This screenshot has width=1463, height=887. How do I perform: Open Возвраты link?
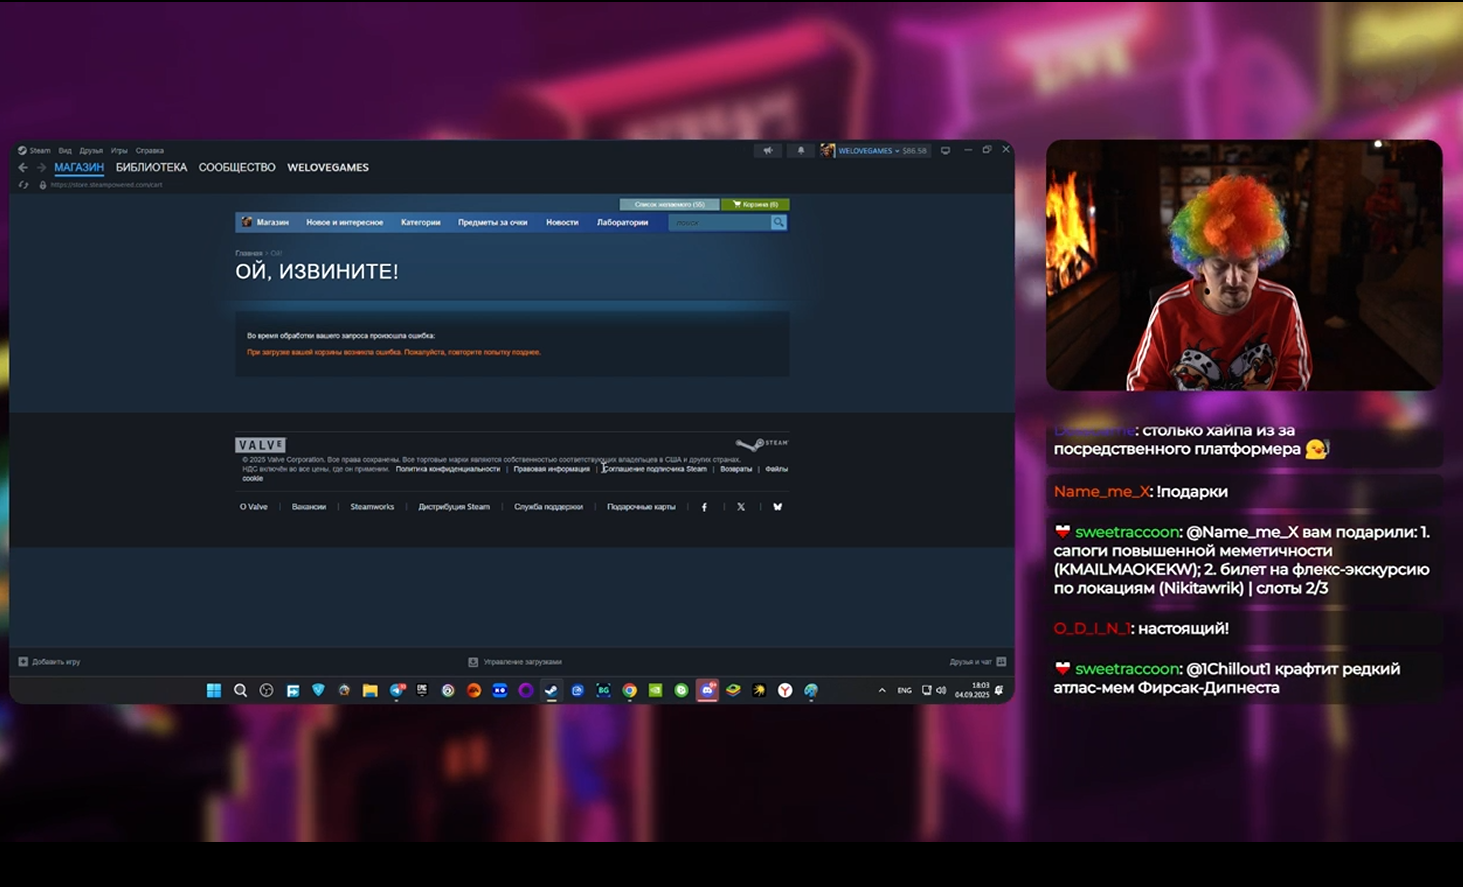[x=736, y=469]
